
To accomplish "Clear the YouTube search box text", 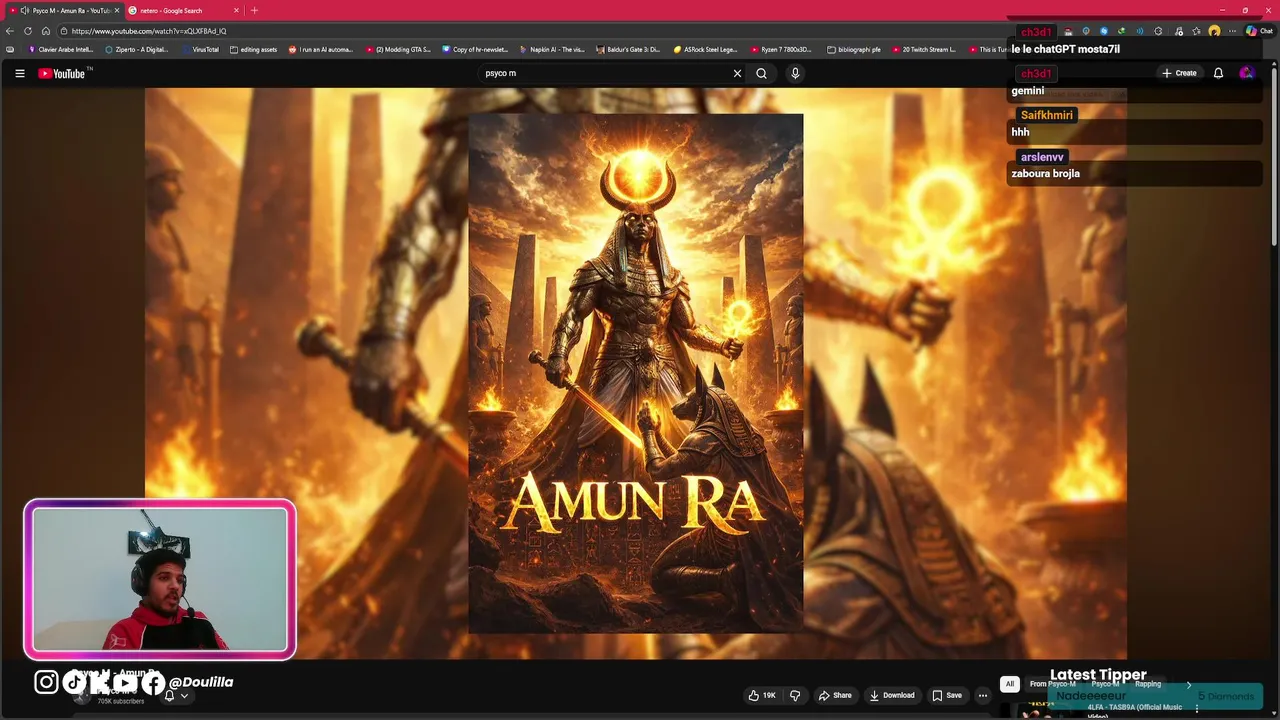I will [737, 73].
